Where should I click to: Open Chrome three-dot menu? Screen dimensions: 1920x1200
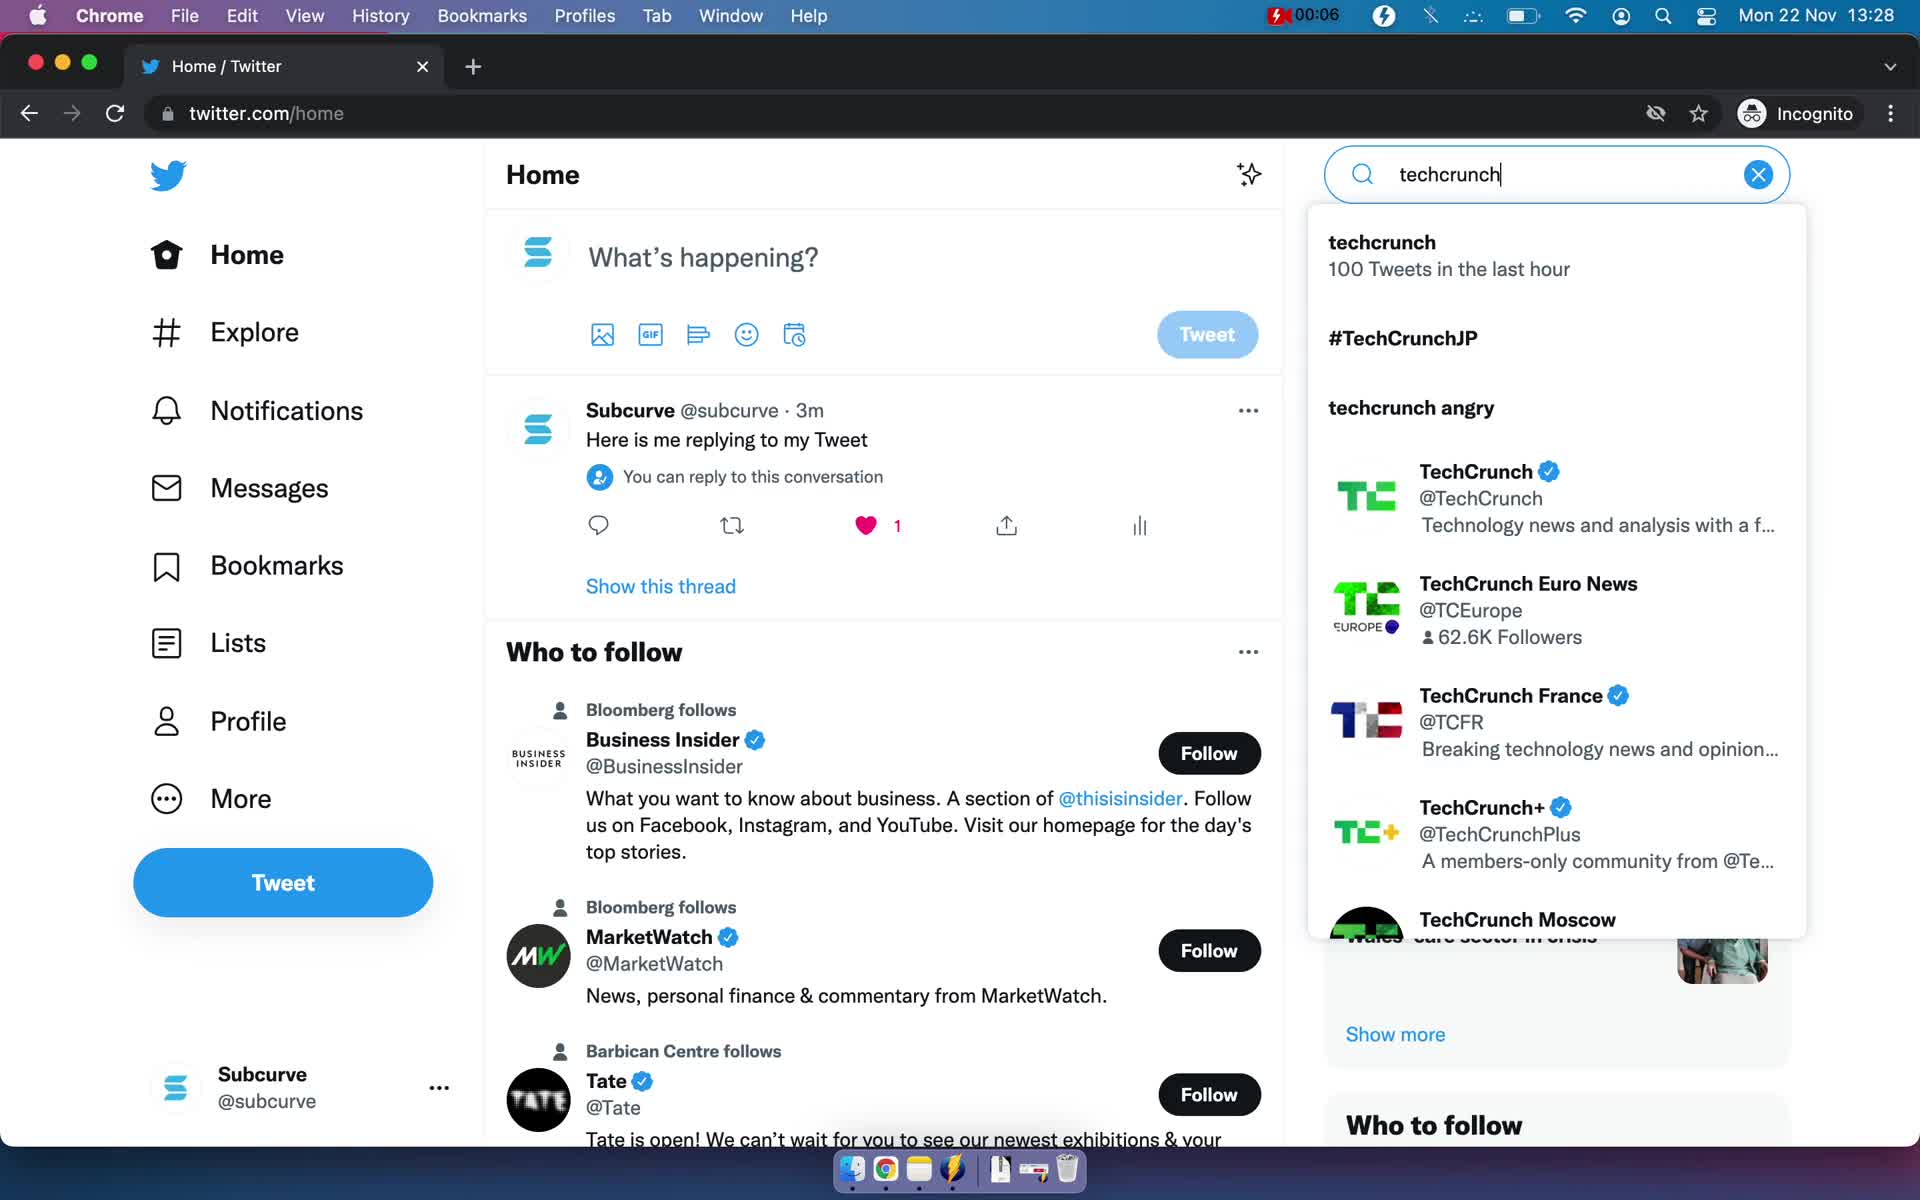(1890, 114)
